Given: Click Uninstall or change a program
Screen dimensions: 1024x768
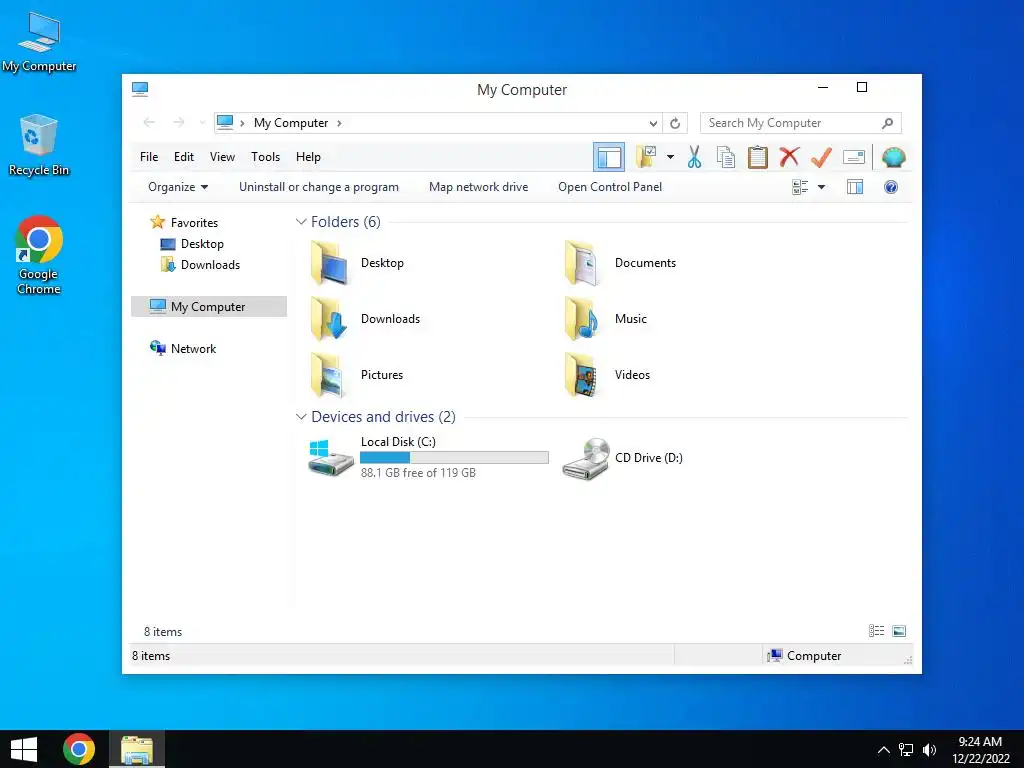Looking at the screenshot, I should 319,187.
